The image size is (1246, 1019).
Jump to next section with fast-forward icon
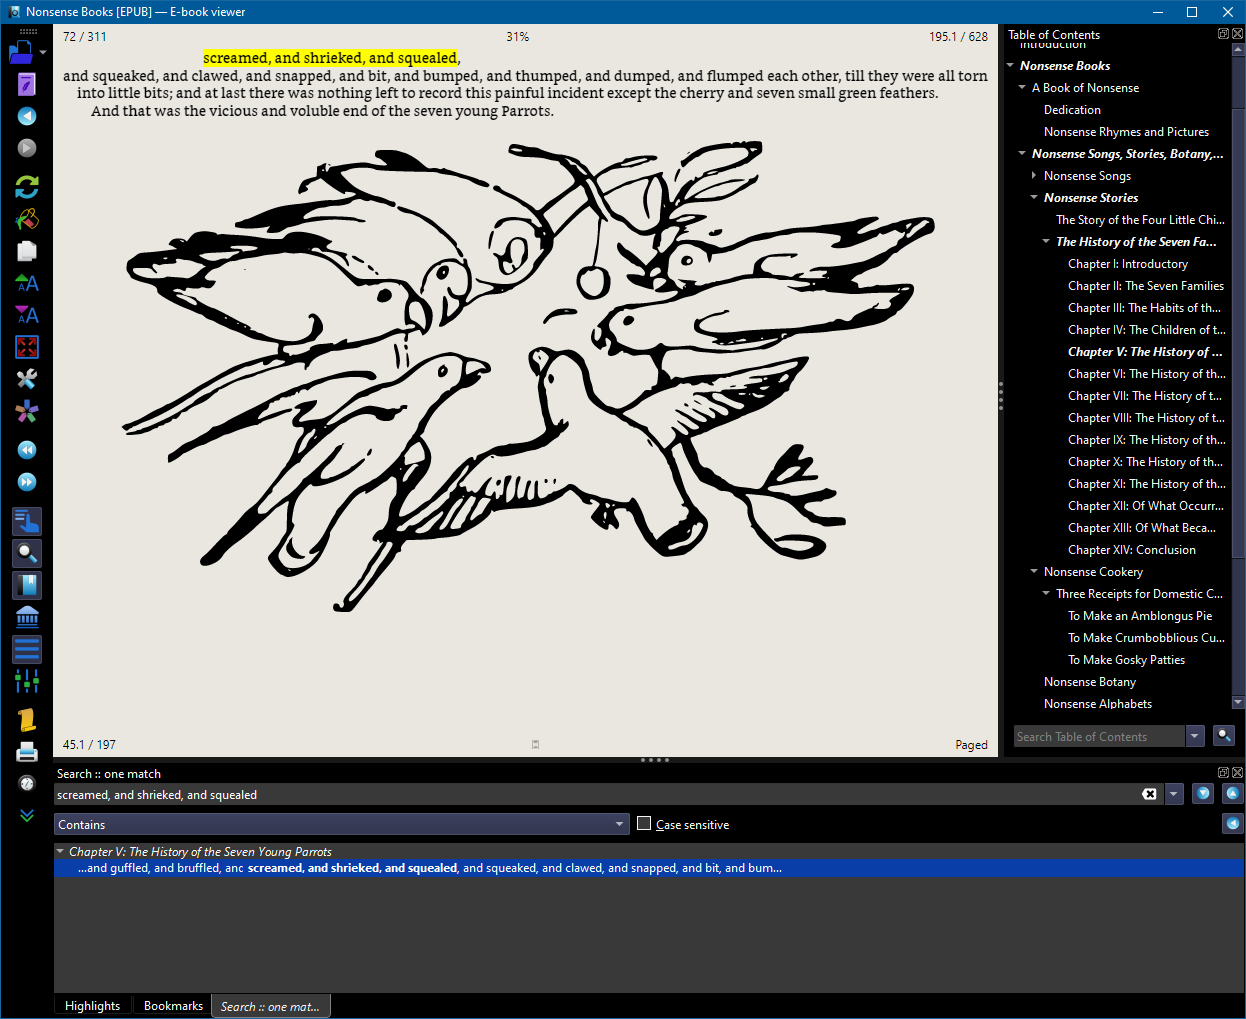[27, 482]
